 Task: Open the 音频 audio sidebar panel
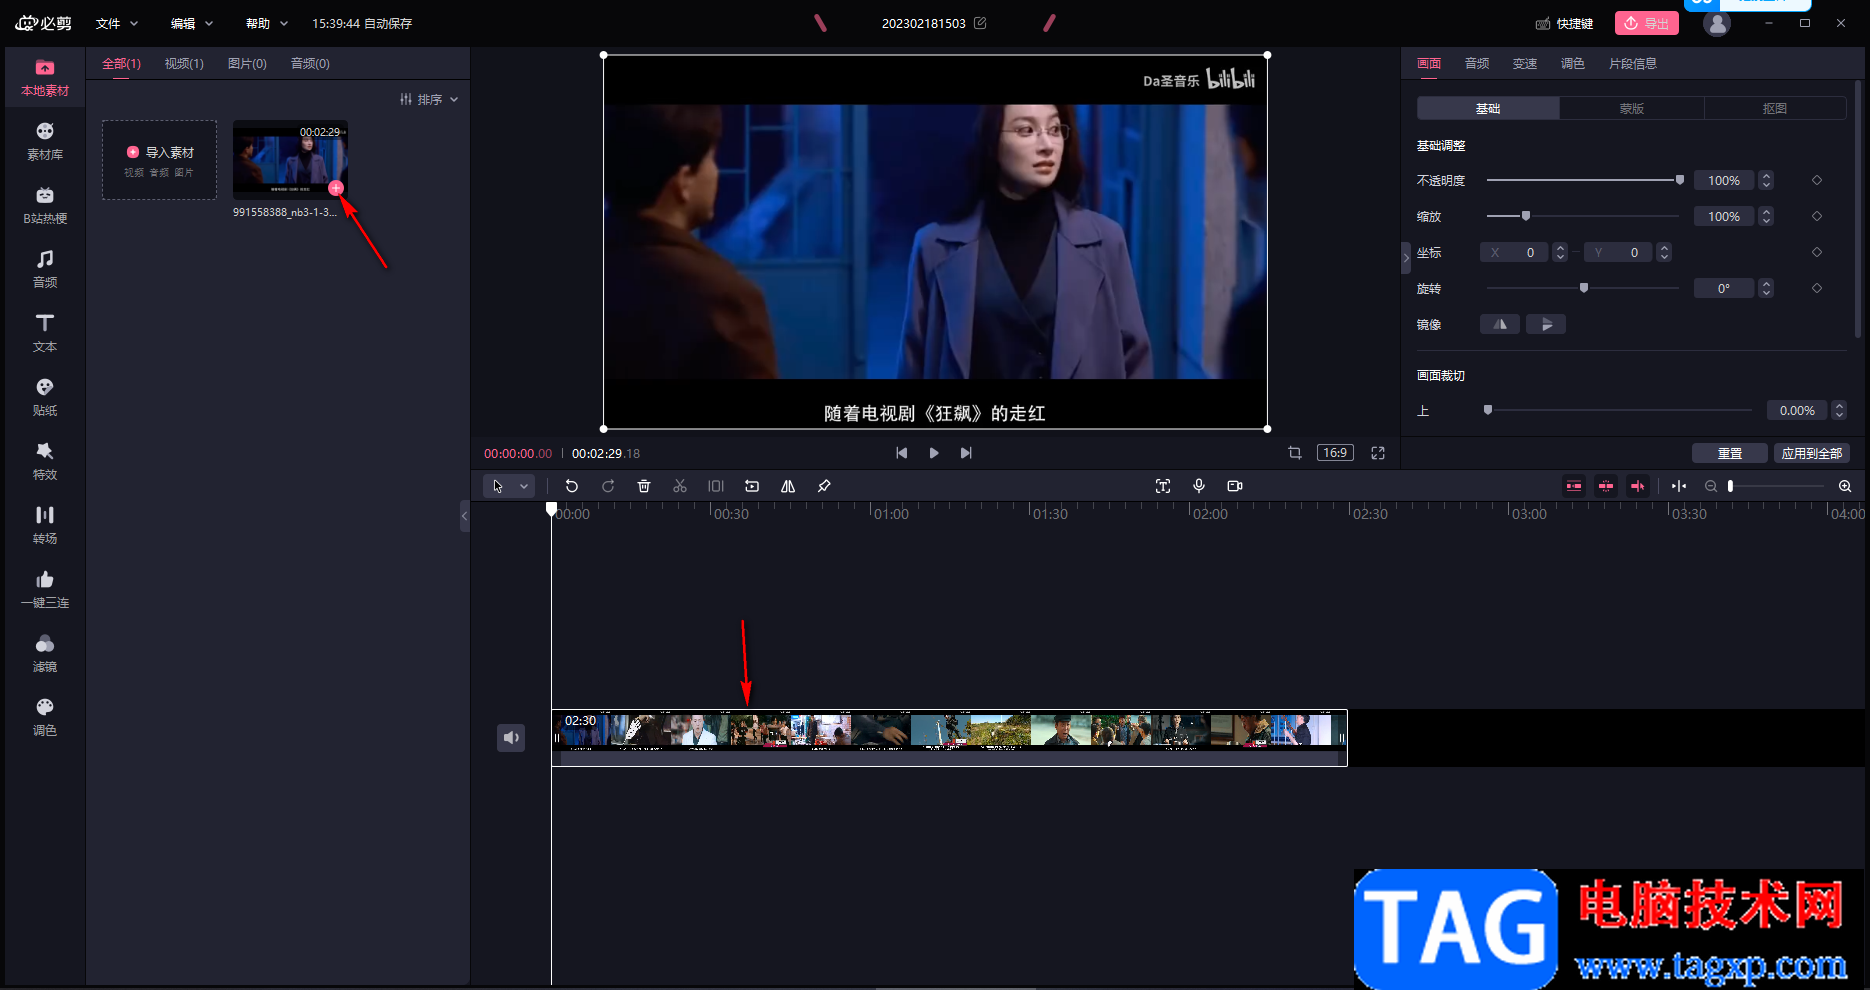pyautogui.click(x=45, y=270)
